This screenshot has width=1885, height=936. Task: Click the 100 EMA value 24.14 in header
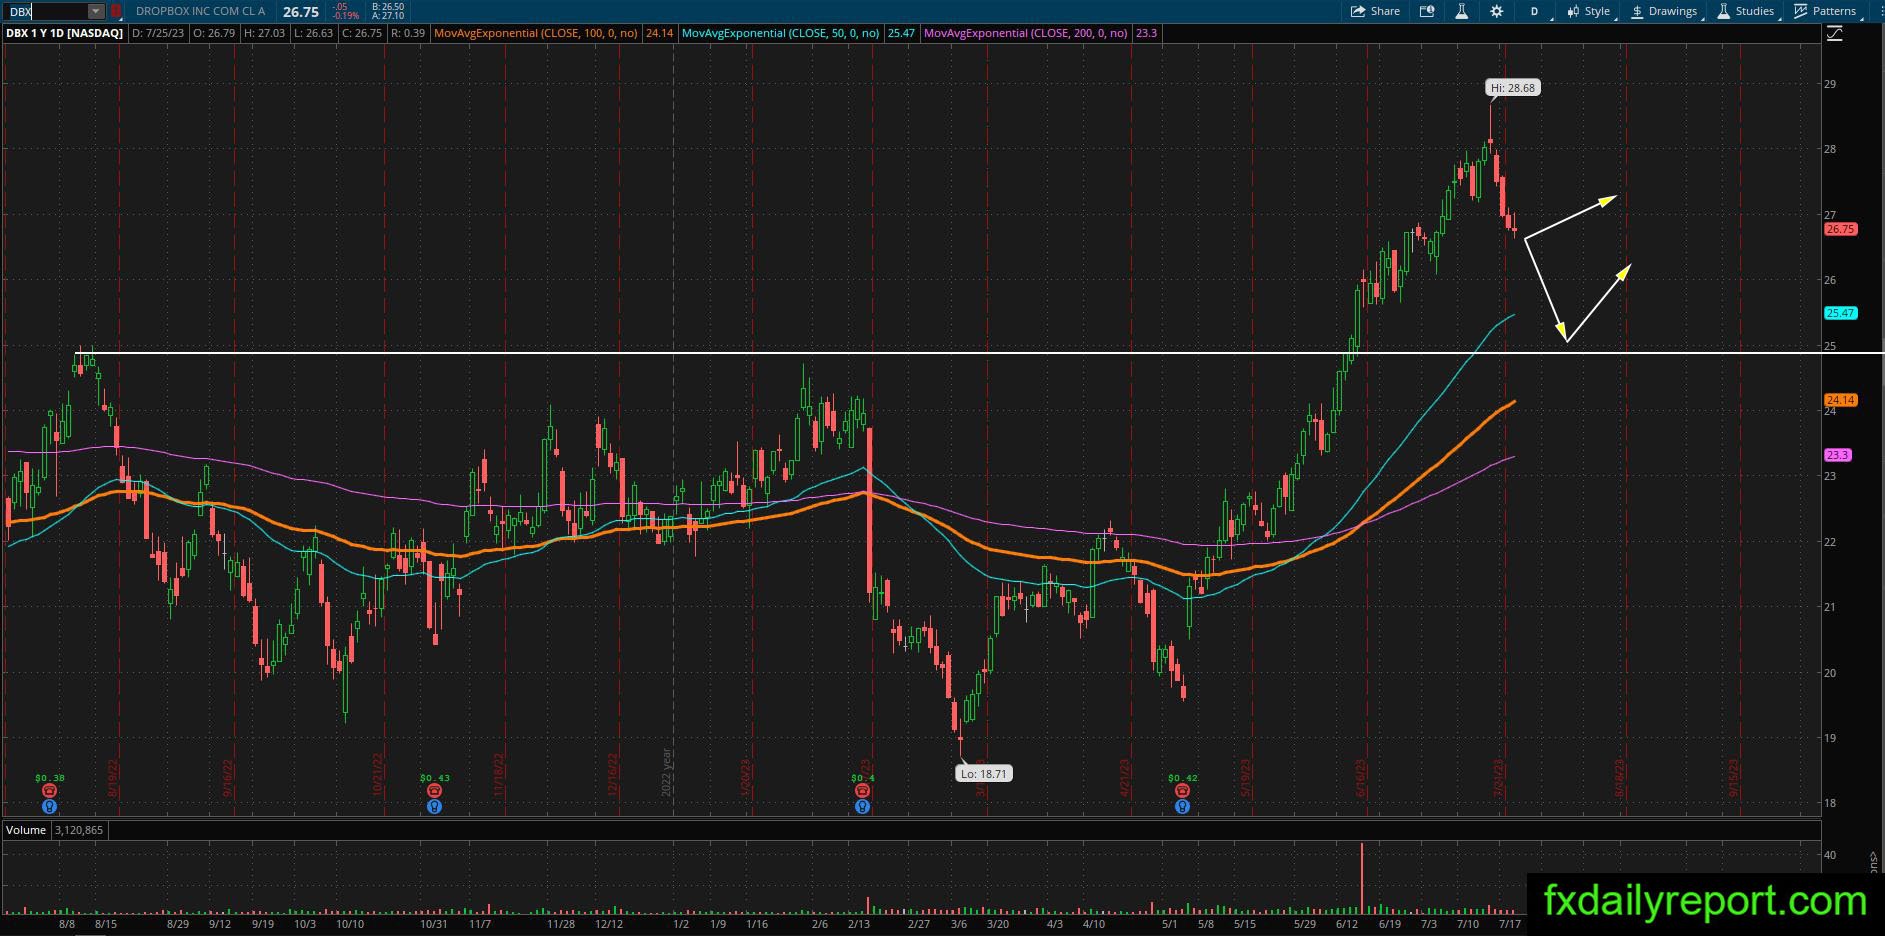659,33
